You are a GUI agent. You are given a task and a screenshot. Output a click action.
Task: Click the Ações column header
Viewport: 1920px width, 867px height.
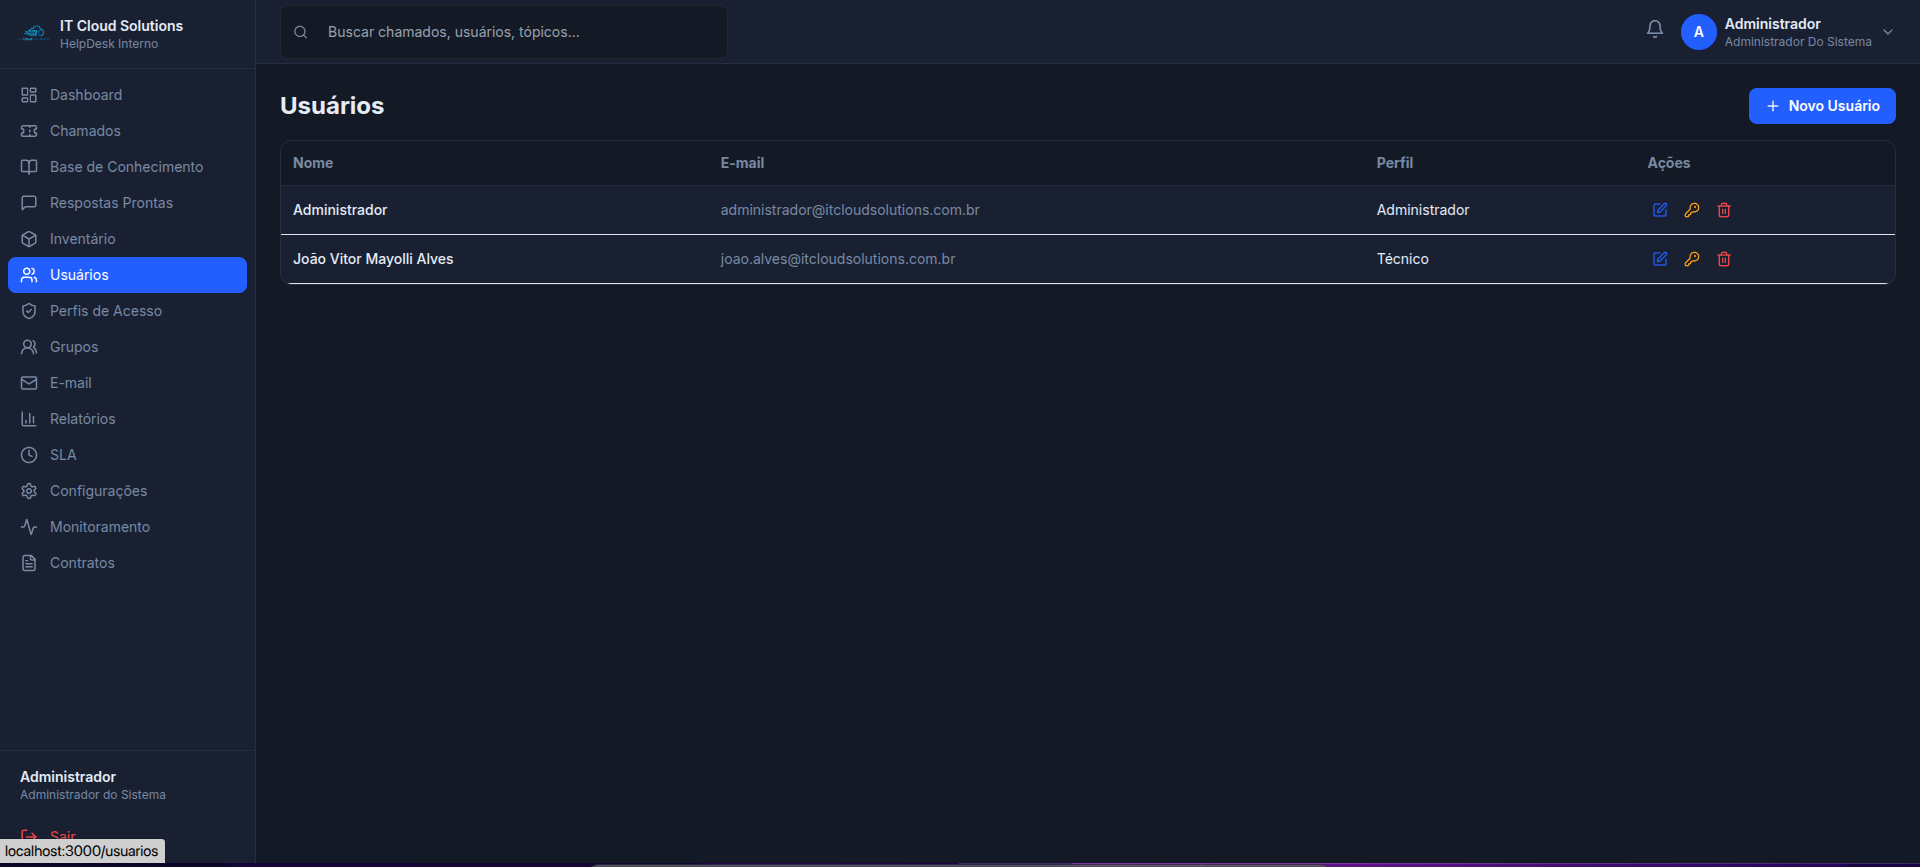coord(1669,163)
